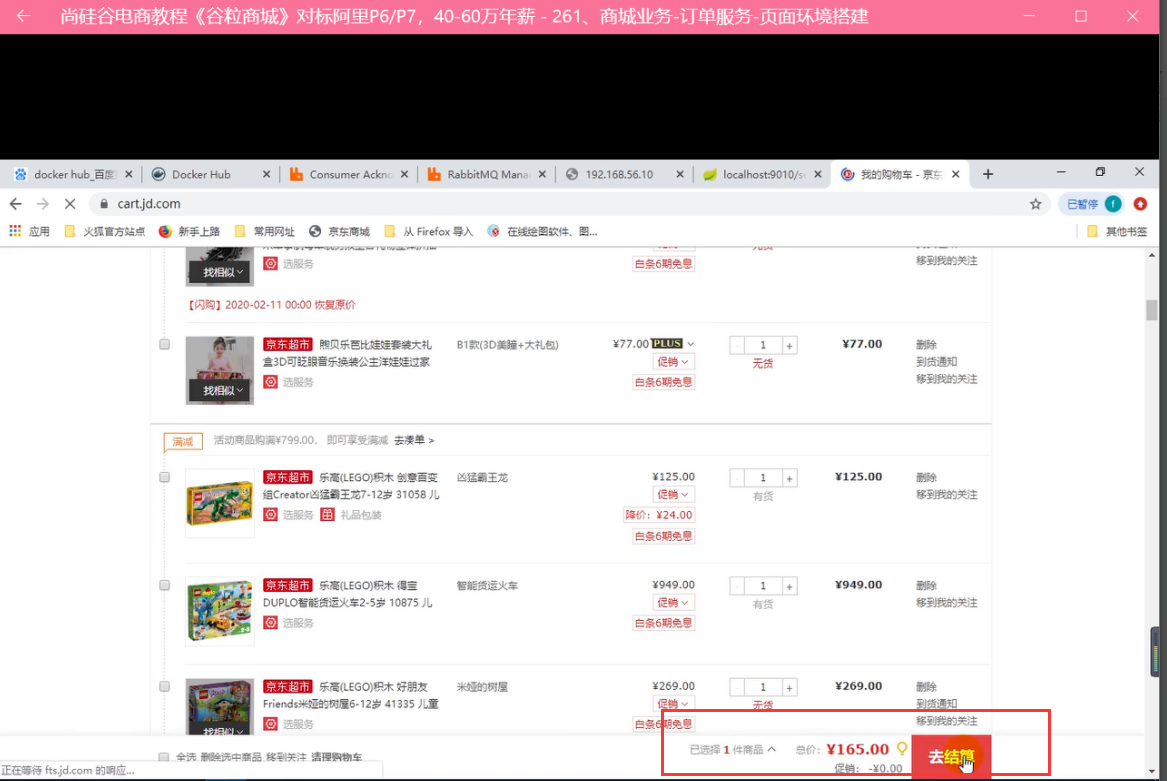Expand the selected 1 件商品 list arrow
The image size is (1167, 781).
tap(772, 749)
